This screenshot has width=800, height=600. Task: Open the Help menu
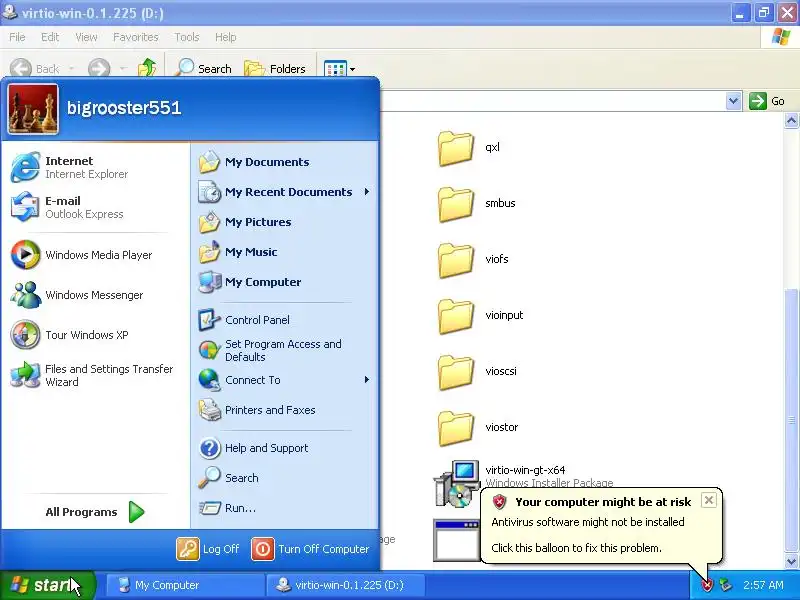pyautogui.click(x=225, y=37)
